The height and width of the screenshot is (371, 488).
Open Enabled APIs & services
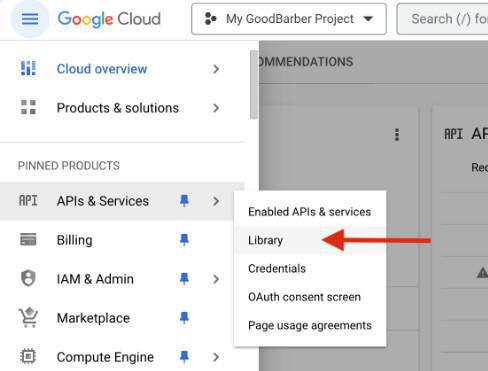coord(310,212)
